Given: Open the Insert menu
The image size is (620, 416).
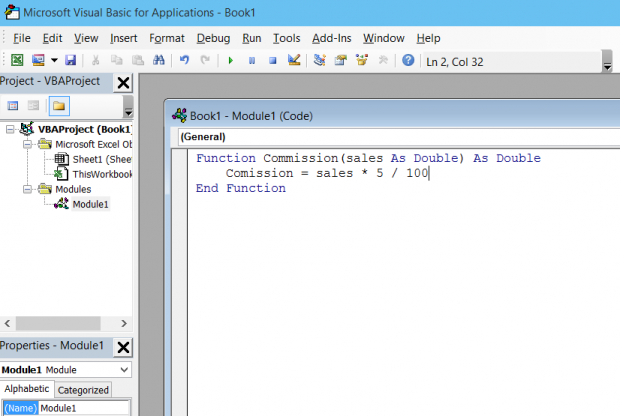Looking at the screenshot, I should 124,38.
